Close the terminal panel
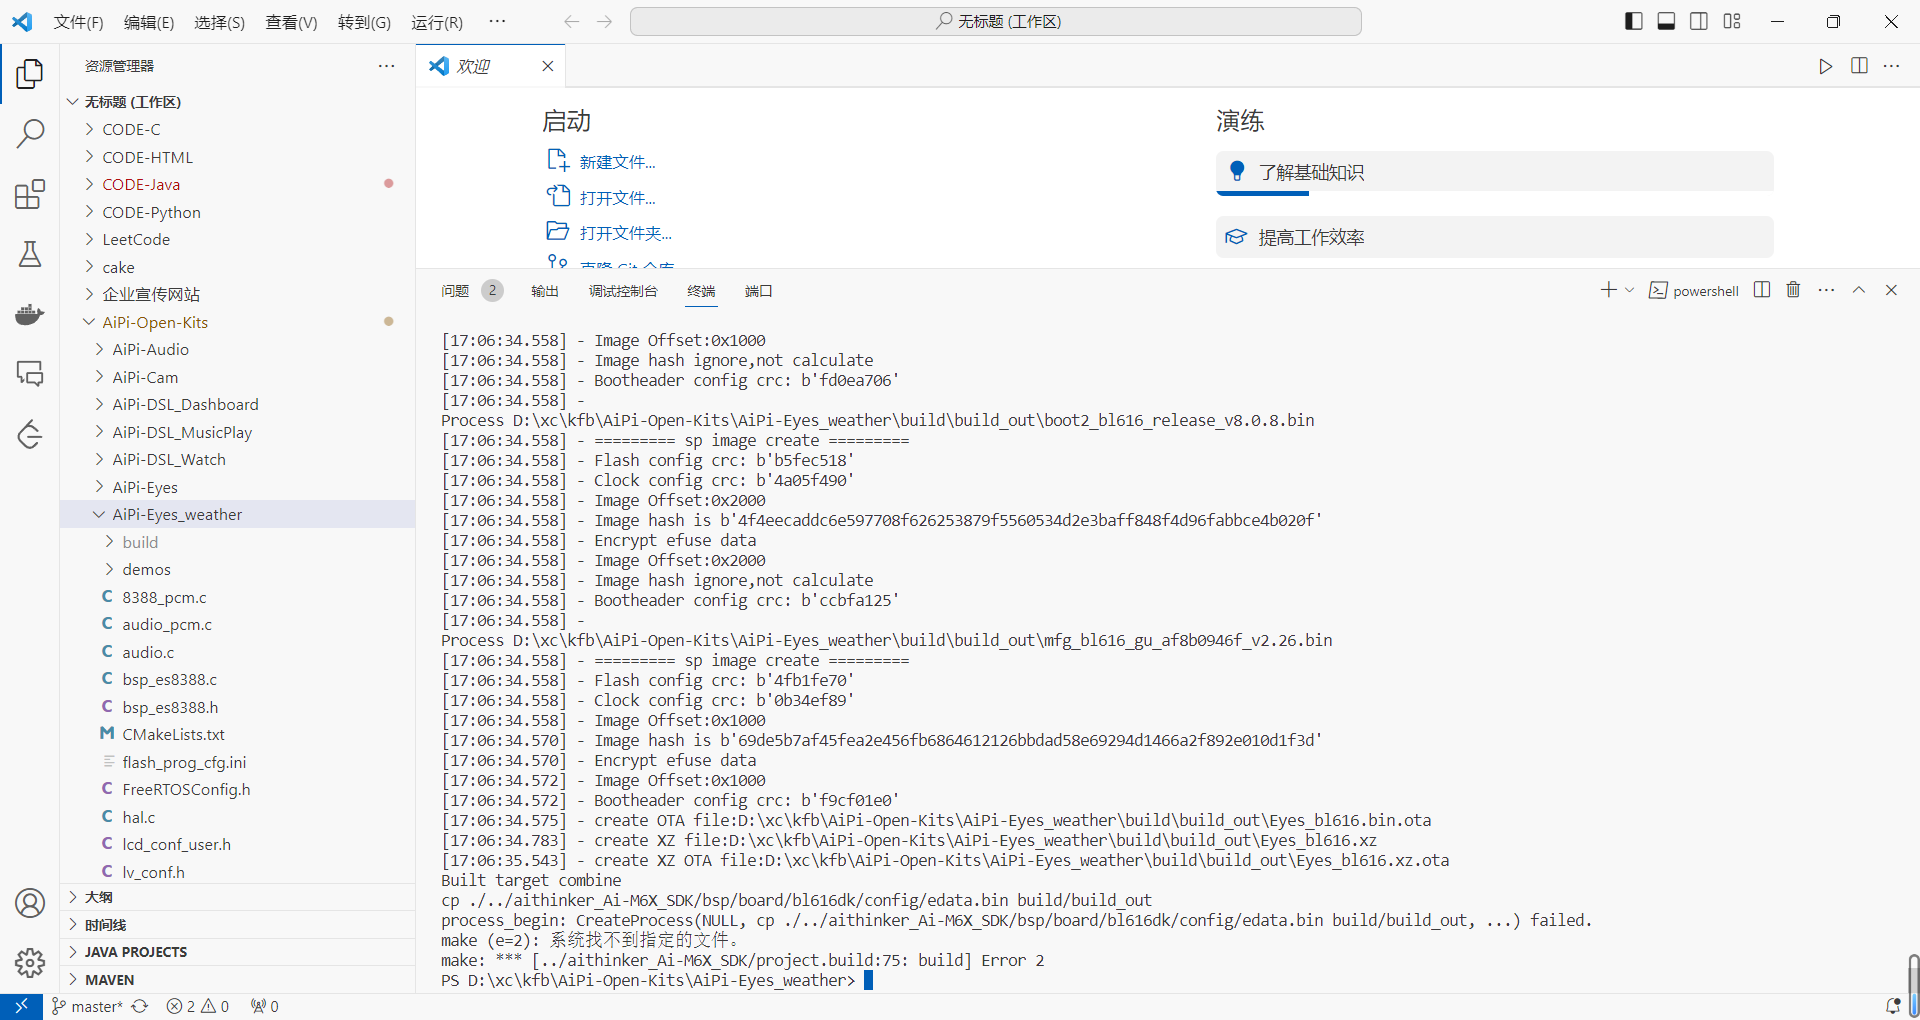 [x=1891, y=290]
